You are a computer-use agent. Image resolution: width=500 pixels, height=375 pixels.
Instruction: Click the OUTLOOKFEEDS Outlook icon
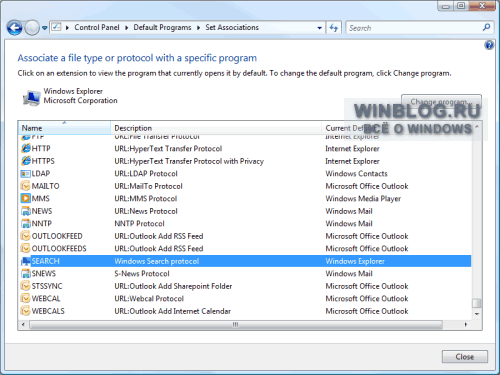point(26,248)
